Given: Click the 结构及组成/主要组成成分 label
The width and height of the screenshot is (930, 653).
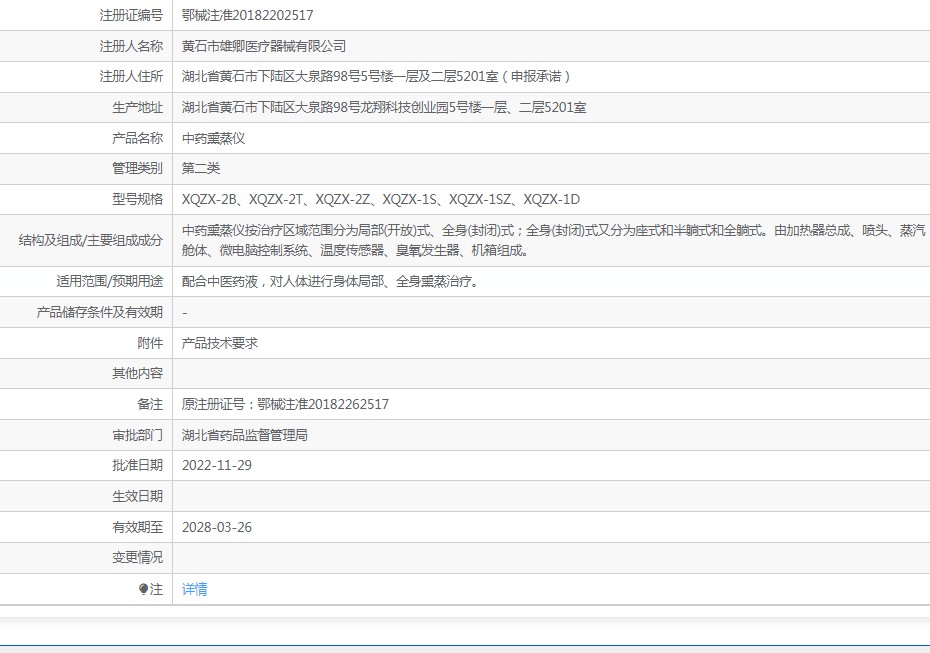Looking at the screenshot, I should coord(91,240).
